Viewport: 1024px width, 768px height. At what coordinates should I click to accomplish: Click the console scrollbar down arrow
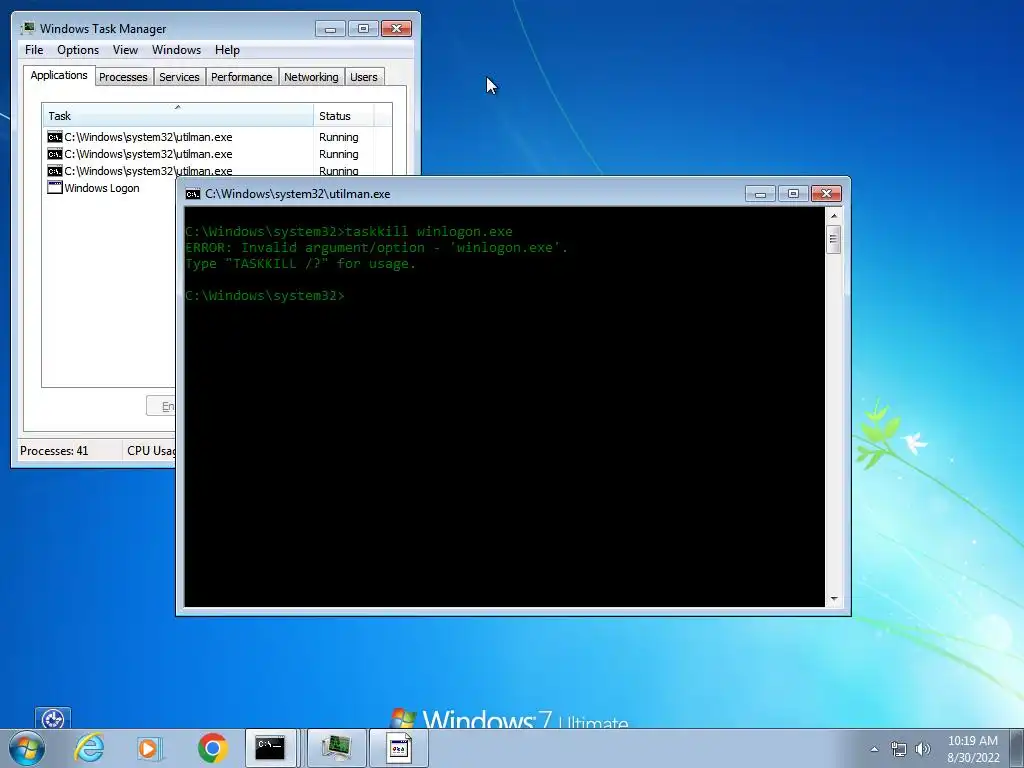point(833,598)
